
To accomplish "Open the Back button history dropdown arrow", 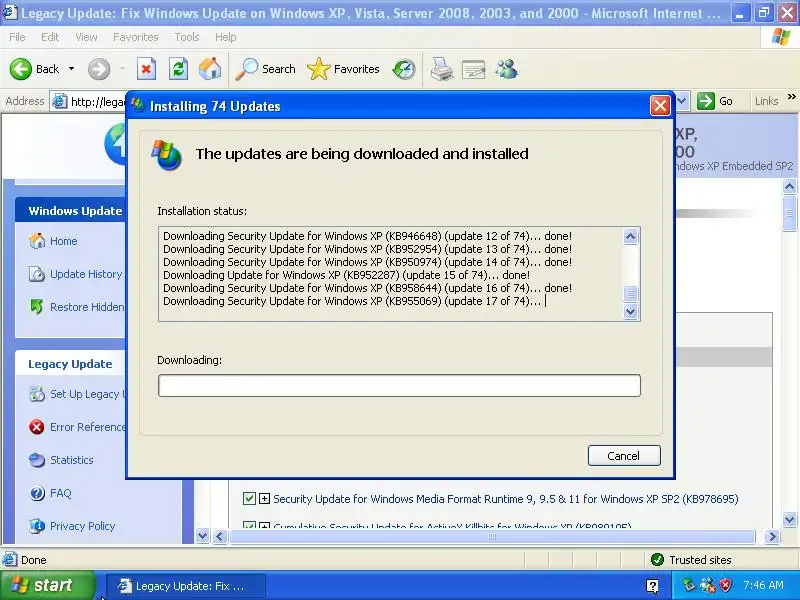I will tap(71, 69).
